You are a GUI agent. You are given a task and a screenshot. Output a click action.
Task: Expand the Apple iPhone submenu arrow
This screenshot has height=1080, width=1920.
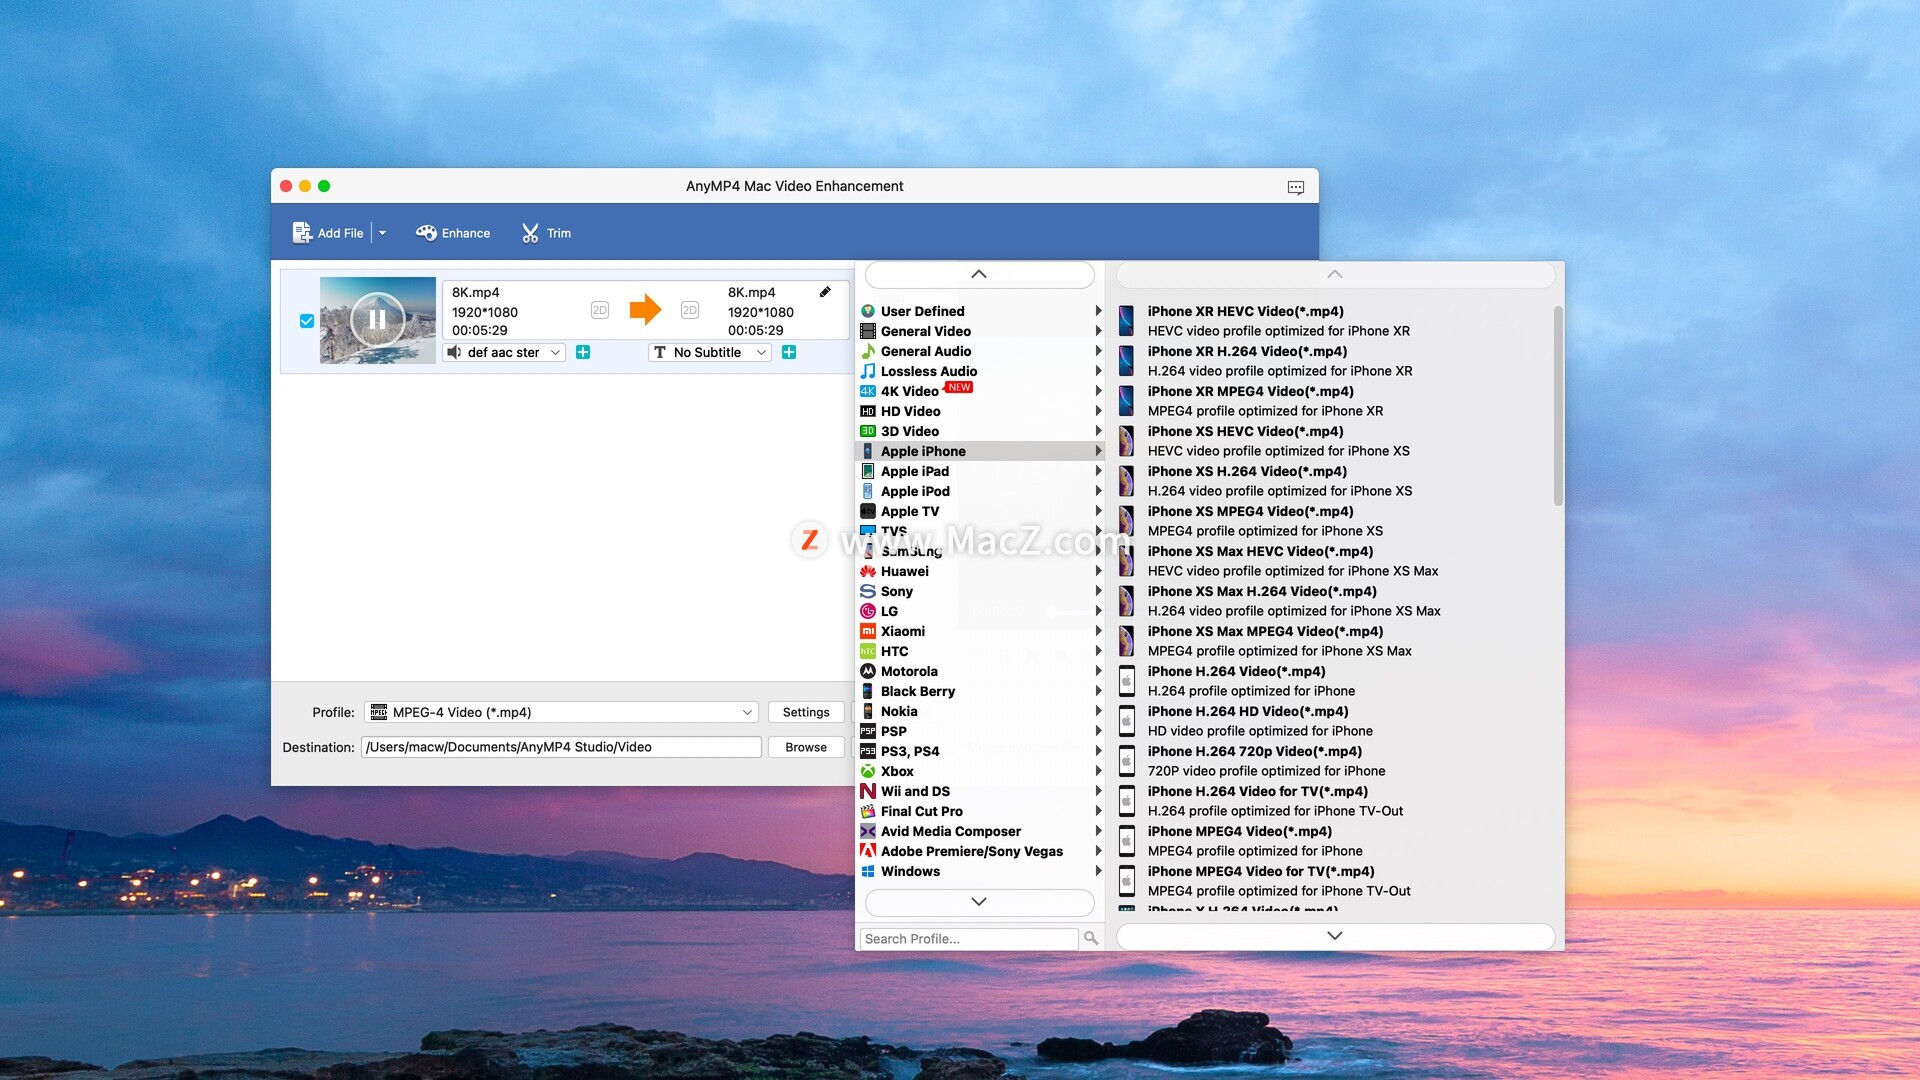1097,451
